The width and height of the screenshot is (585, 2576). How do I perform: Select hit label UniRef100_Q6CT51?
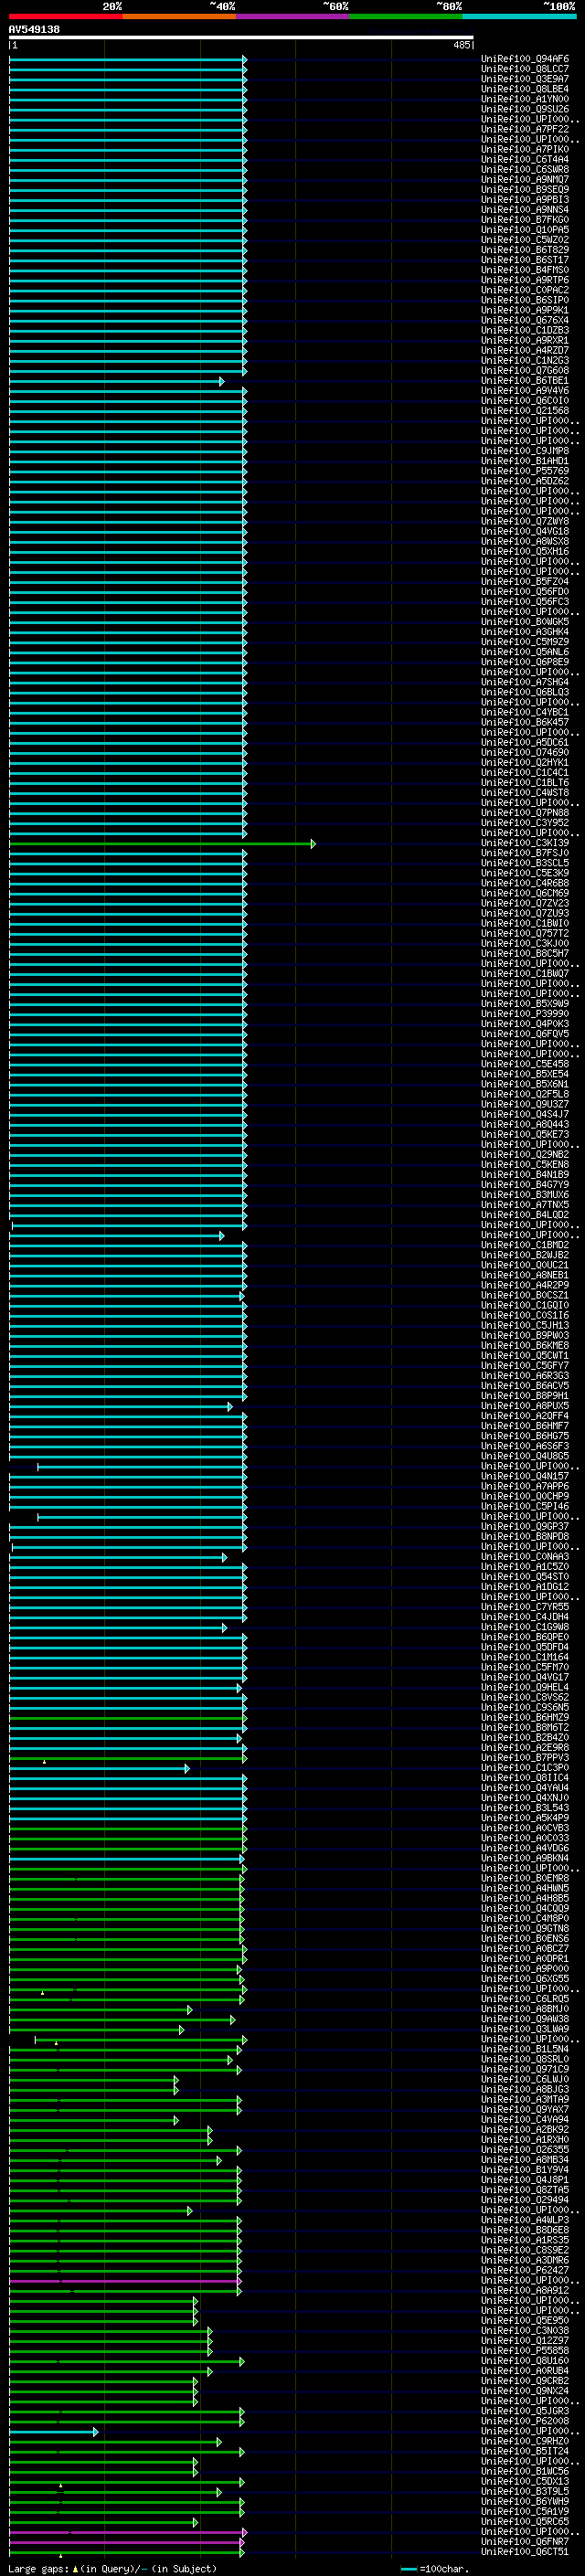coord(525,2551)
